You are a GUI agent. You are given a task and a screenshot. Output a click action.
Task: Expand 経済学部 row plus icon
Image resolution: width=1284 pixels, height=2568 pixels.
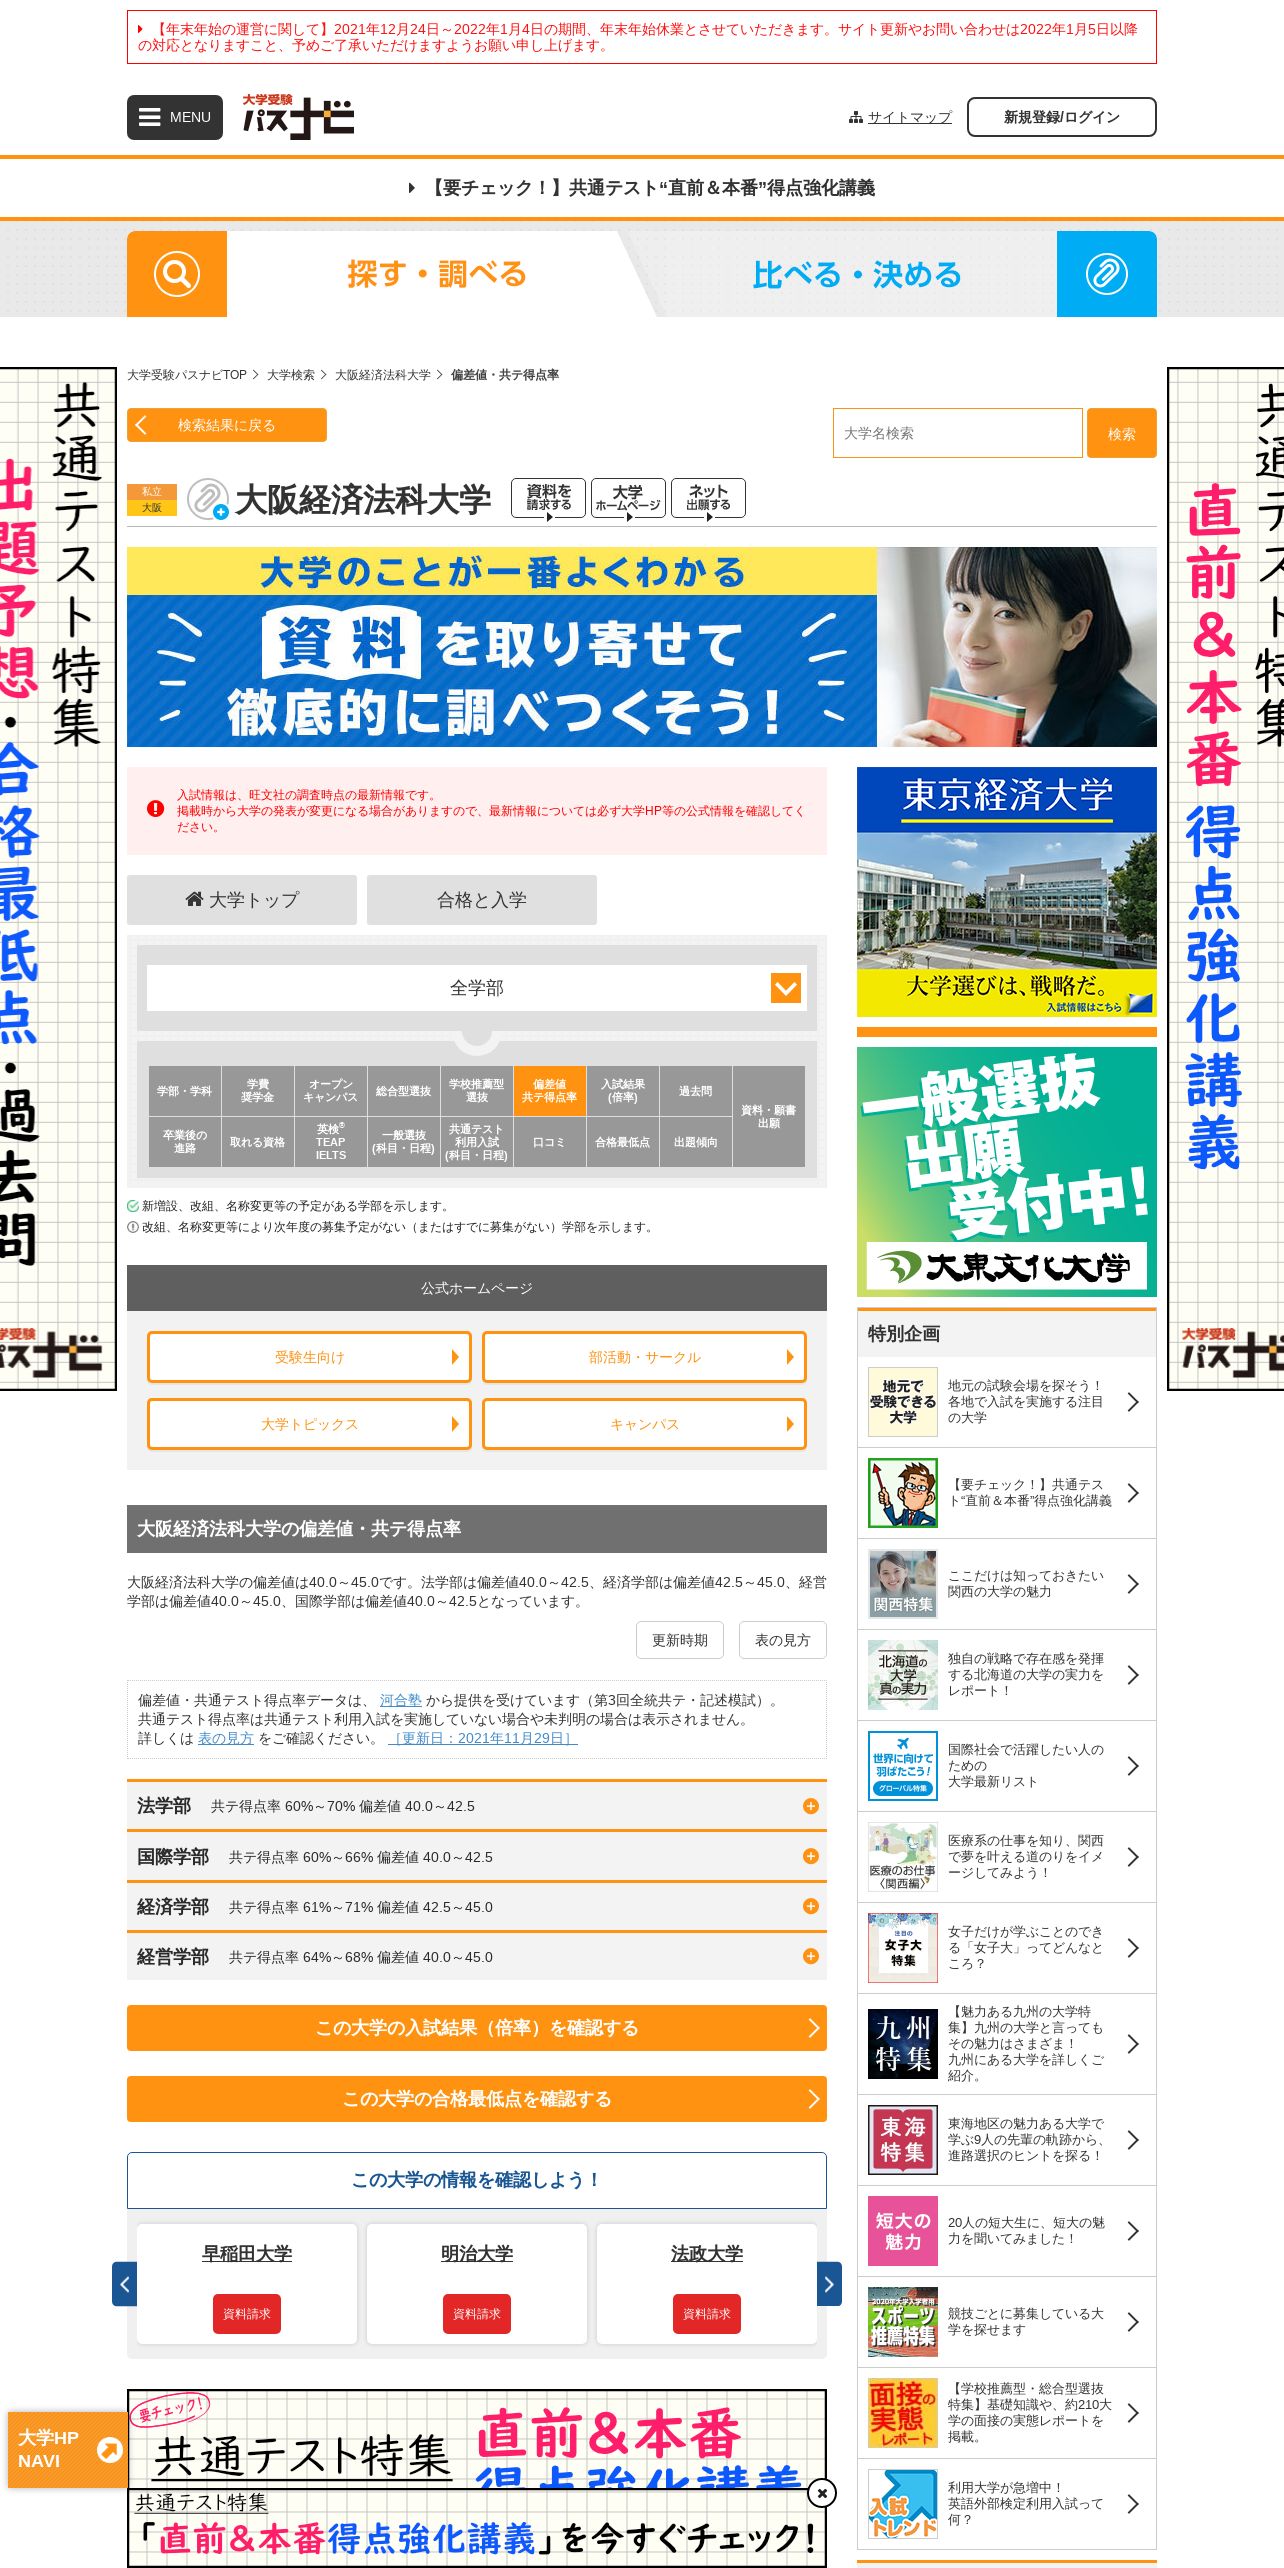[811, 1906]
